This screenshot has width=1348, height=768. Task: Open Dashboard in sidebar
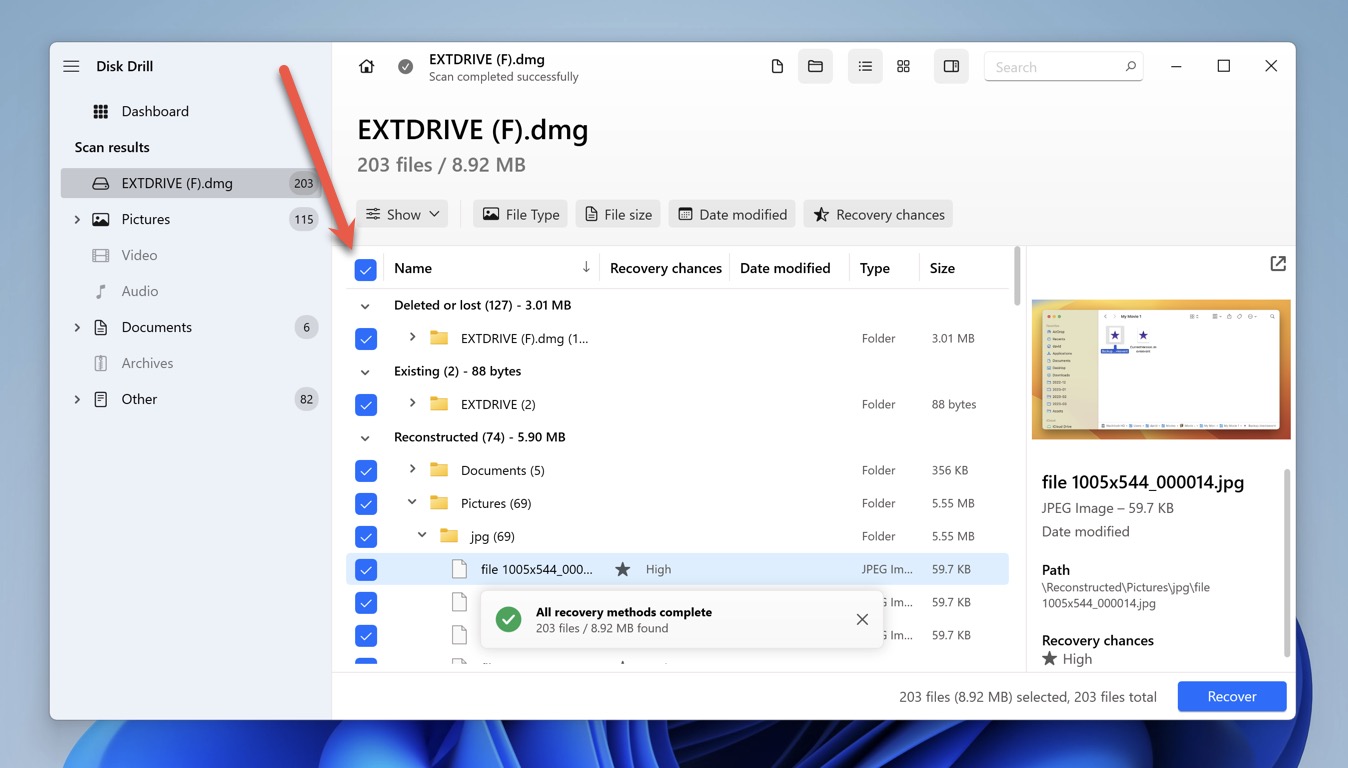point(190,111)
